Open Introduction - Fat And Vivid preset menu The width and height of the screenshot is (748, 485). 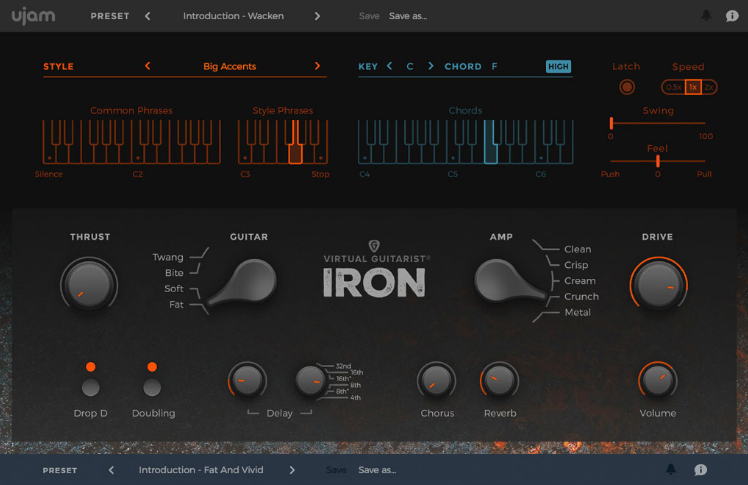201,470
